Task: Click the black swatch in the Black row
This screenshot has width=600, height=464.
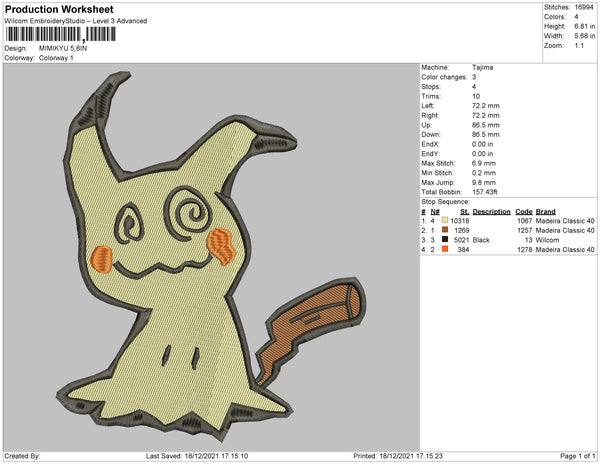Action: coord(445,239)
